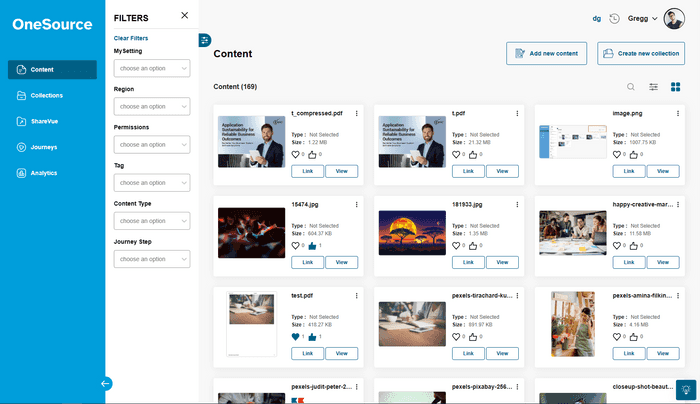Collapse the sidebar with the back arrow

(105, 383)
